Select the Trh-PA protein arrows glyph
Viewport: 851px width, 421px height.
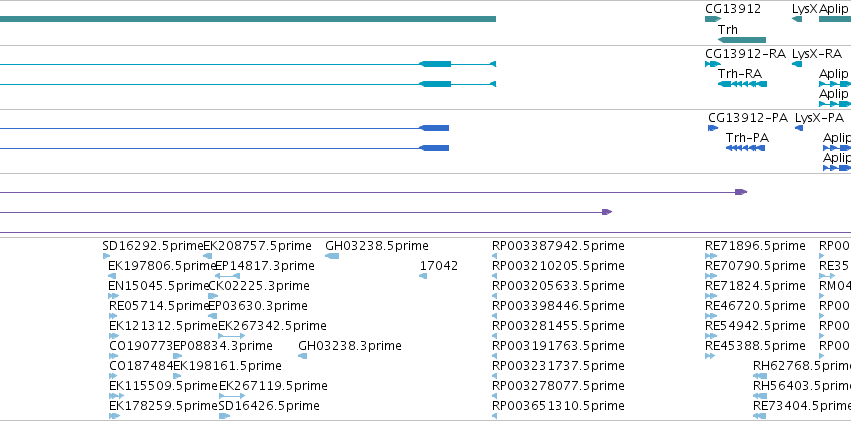pyautogui.click(x=745, y=148)
